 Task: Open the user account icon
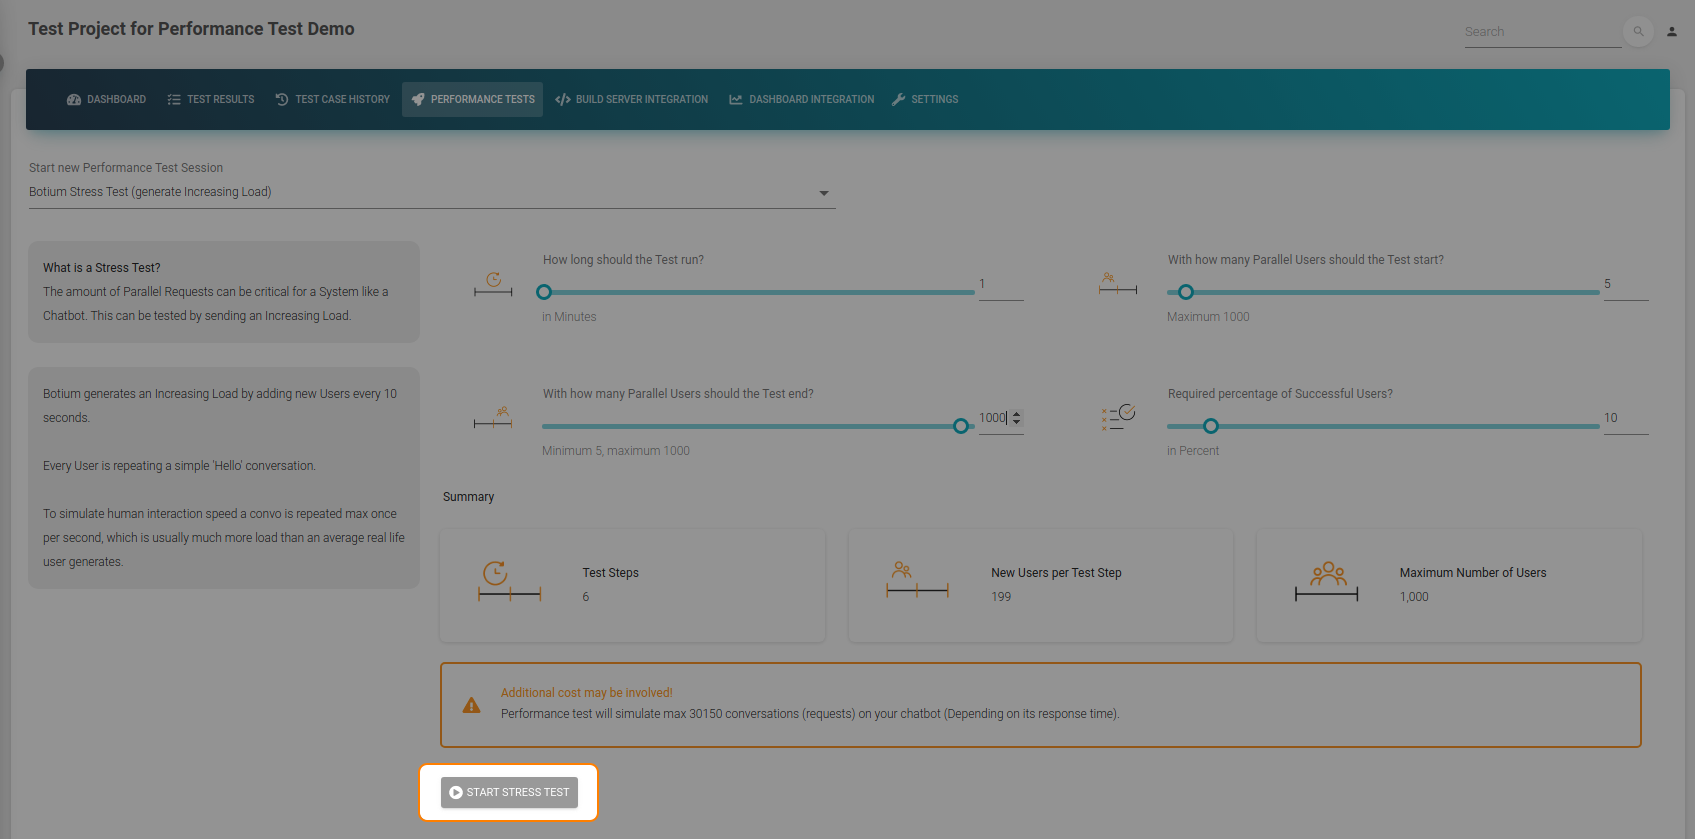[1672, 32]
